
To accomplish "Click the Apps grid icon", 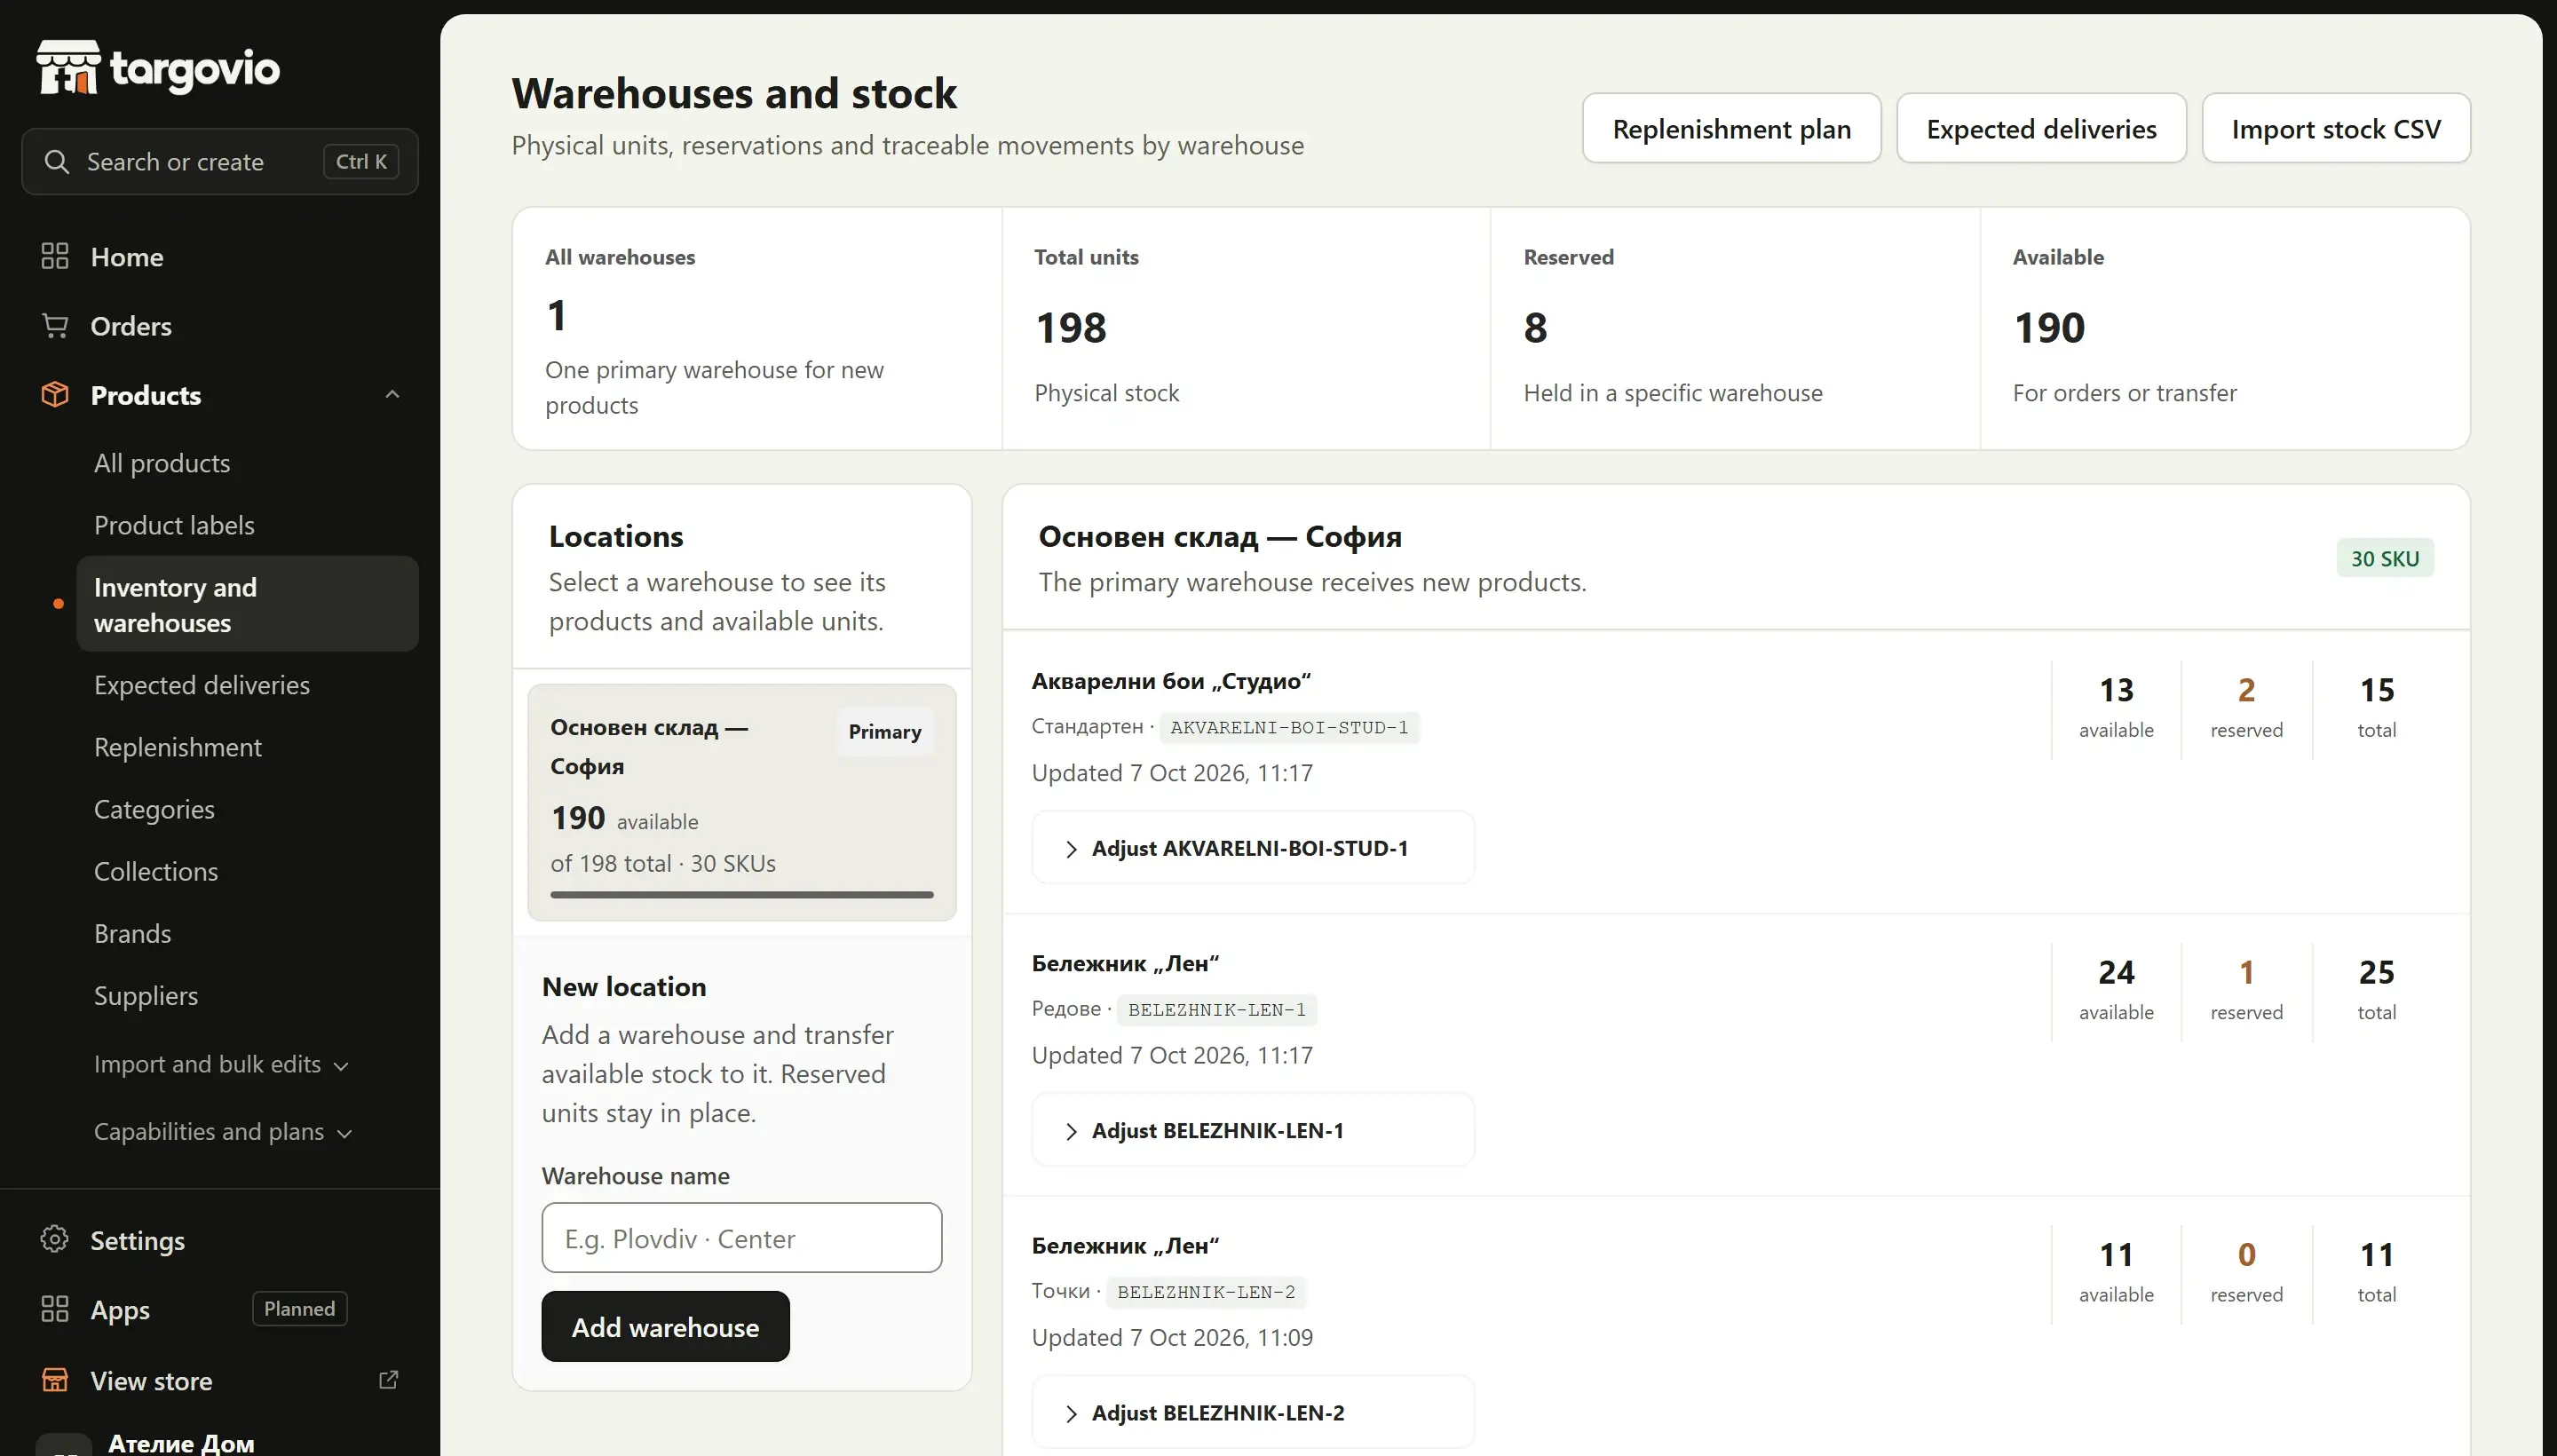I will tap(55, 1309).
